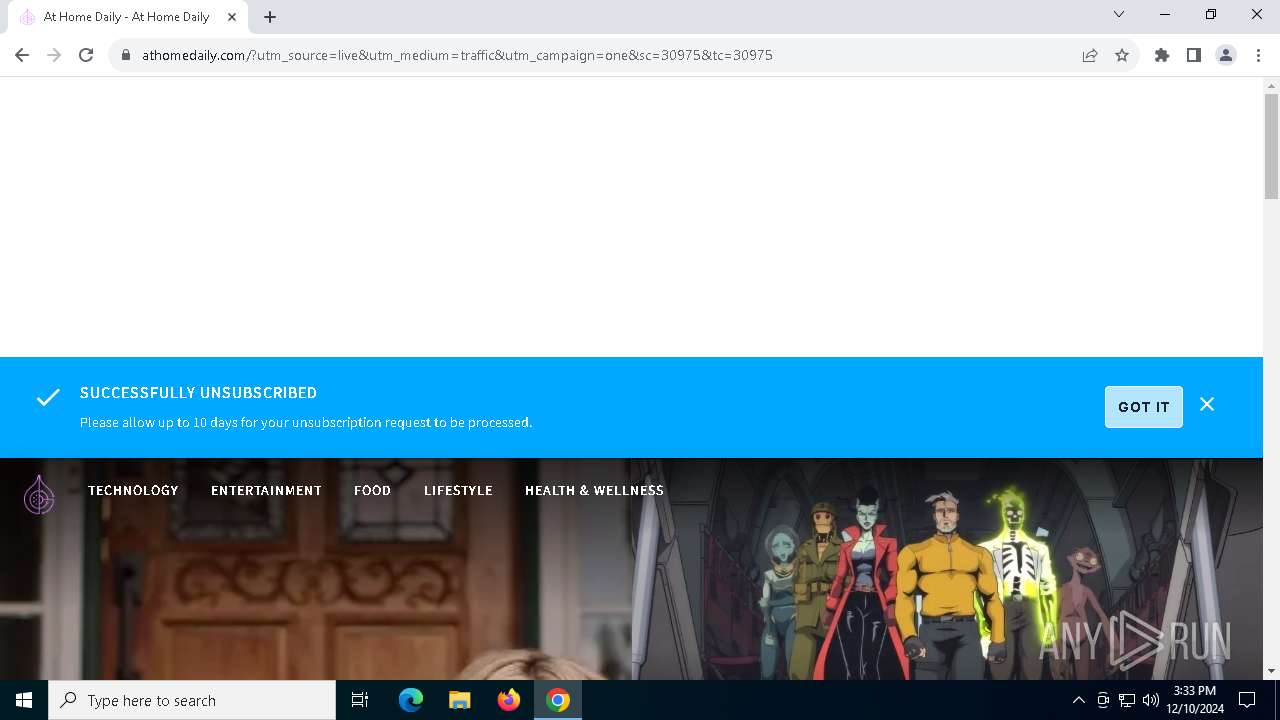Click the browser back arrow
The image size is (1280, 720).
click(22, 55)
